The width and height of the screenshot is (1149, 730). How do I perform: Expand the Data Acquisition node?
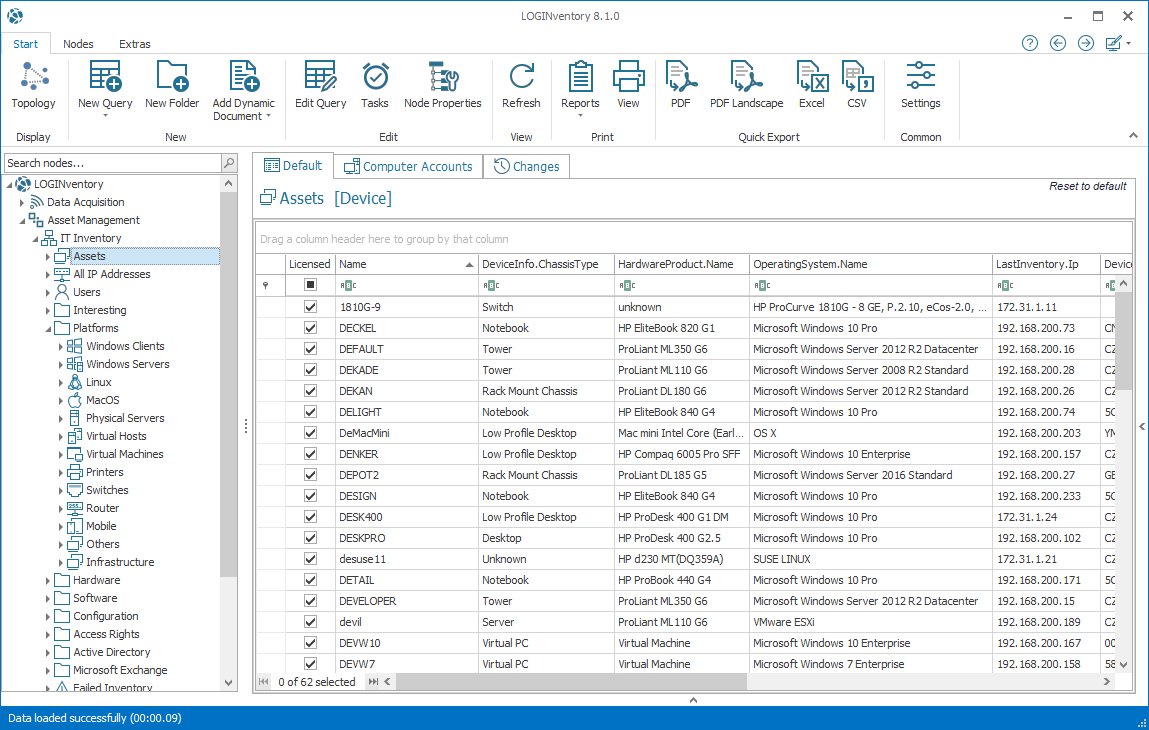click(x=22, y=202)
